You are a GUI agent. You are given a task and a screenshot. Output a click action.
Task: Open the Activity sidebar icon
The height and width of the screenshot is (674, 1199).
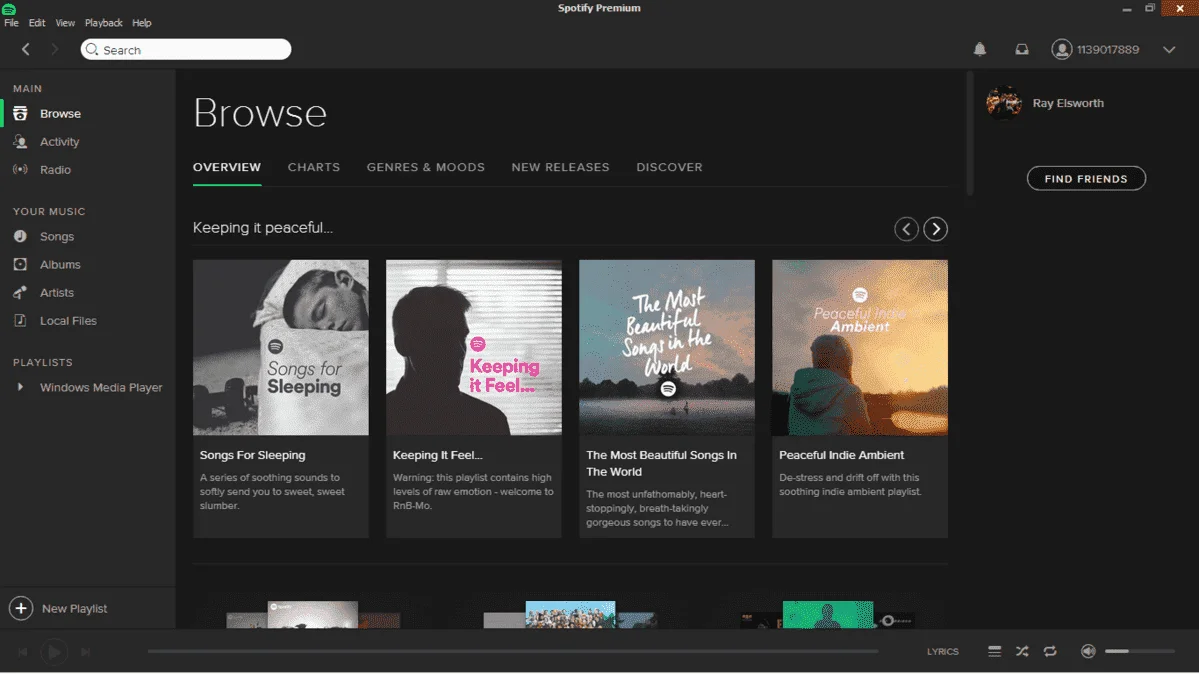click(x=20, y=142)
